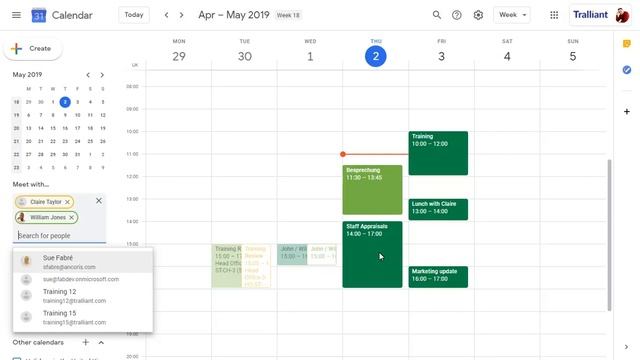Select highlighted date 2 in mini calendar

click(65, 102)
